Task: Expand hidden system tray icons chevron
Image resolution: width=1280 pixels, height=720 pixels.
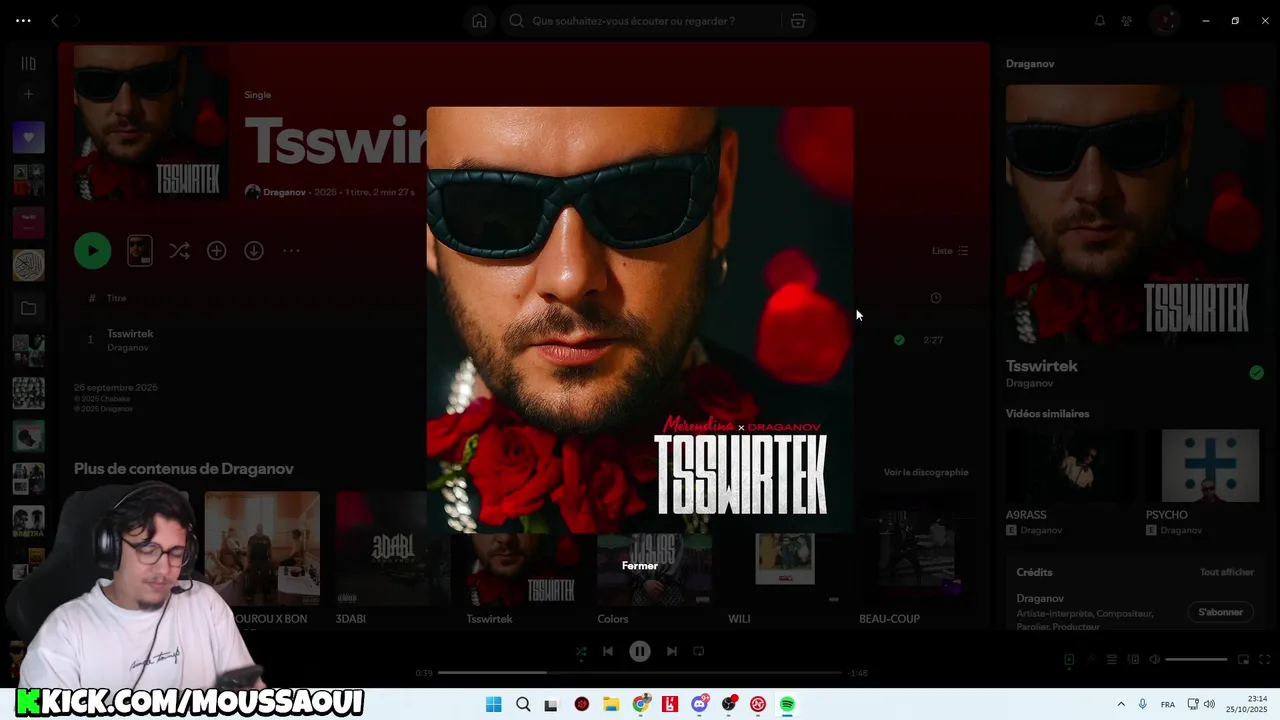Action: [x=1121, y=704]
